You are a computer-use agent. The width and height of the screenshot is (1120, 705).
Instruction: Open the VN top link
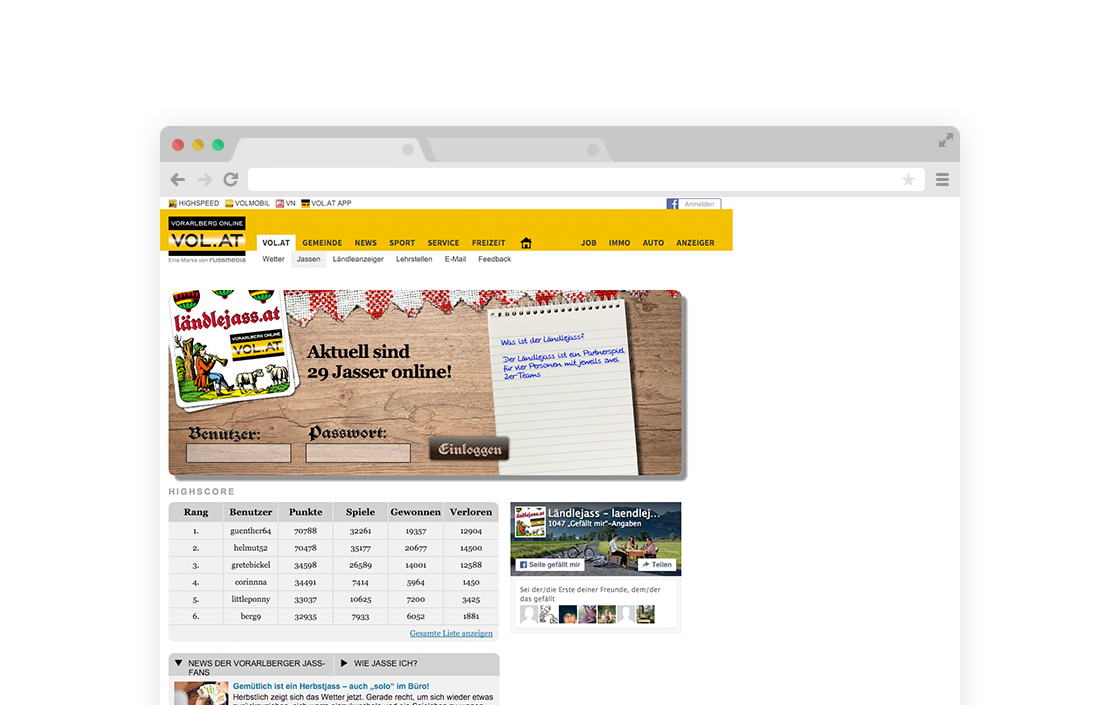tap(286, 204)
